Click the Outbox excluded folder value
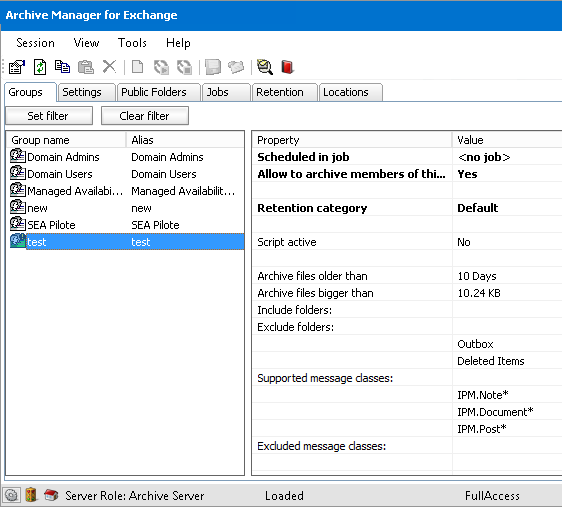Image resolution: width=562 pixels, height=507 pixels. 475,344
